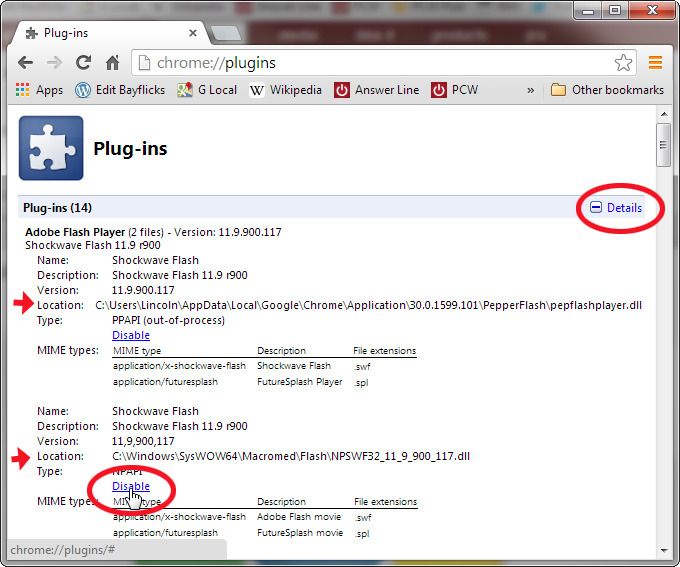Click the scrollbar down arrow
Screen dimensions: 680x567
[664, 550]
